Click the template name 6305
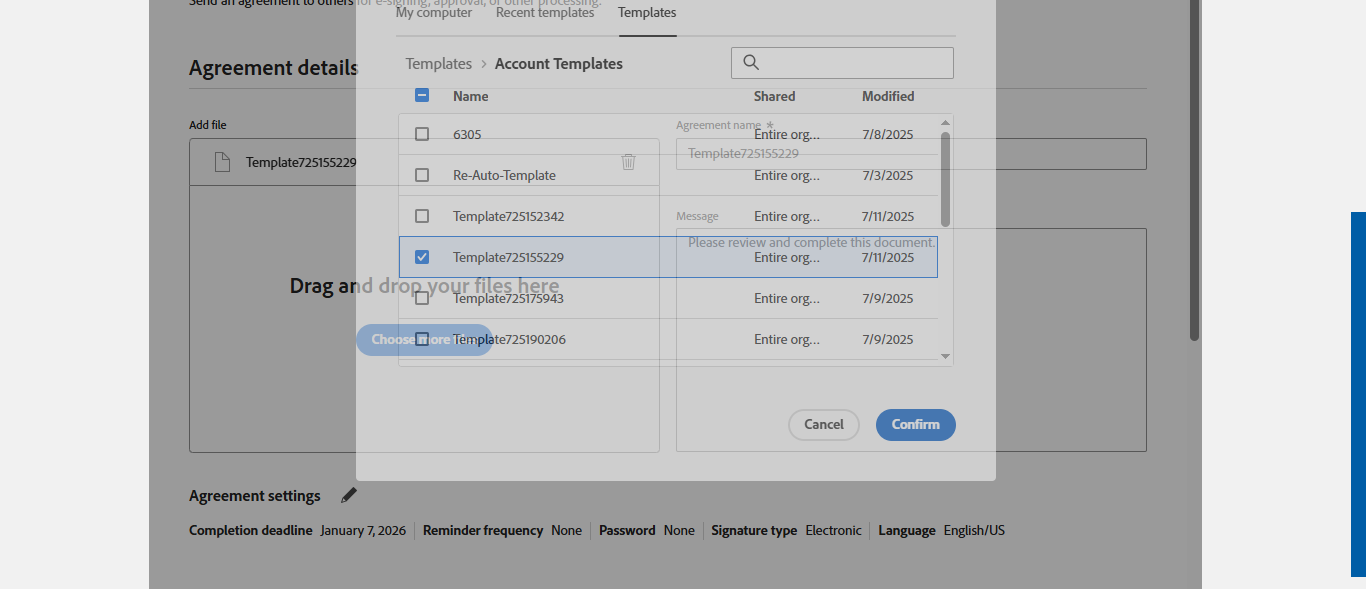1366x589 pixels. click(x=467, y=134)
